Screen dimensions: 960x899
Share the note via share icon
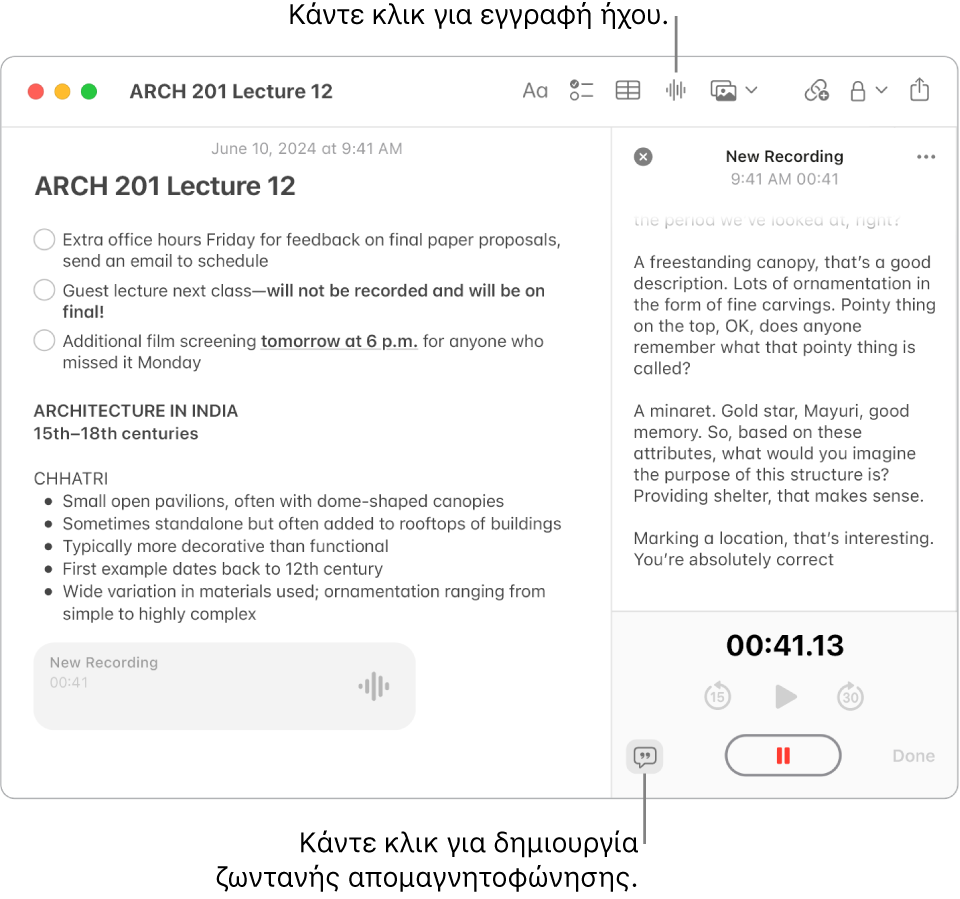click(919, 89)
